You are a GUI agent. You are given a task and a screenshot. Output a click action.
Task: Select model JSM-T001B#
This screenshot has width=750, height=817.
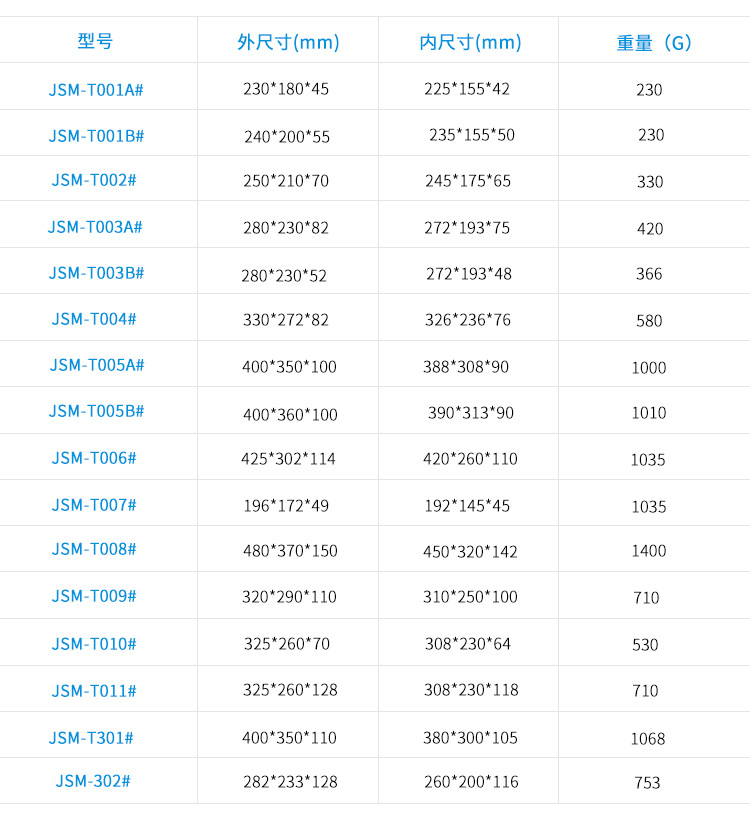pyautogui.click(x=96, y=135)
